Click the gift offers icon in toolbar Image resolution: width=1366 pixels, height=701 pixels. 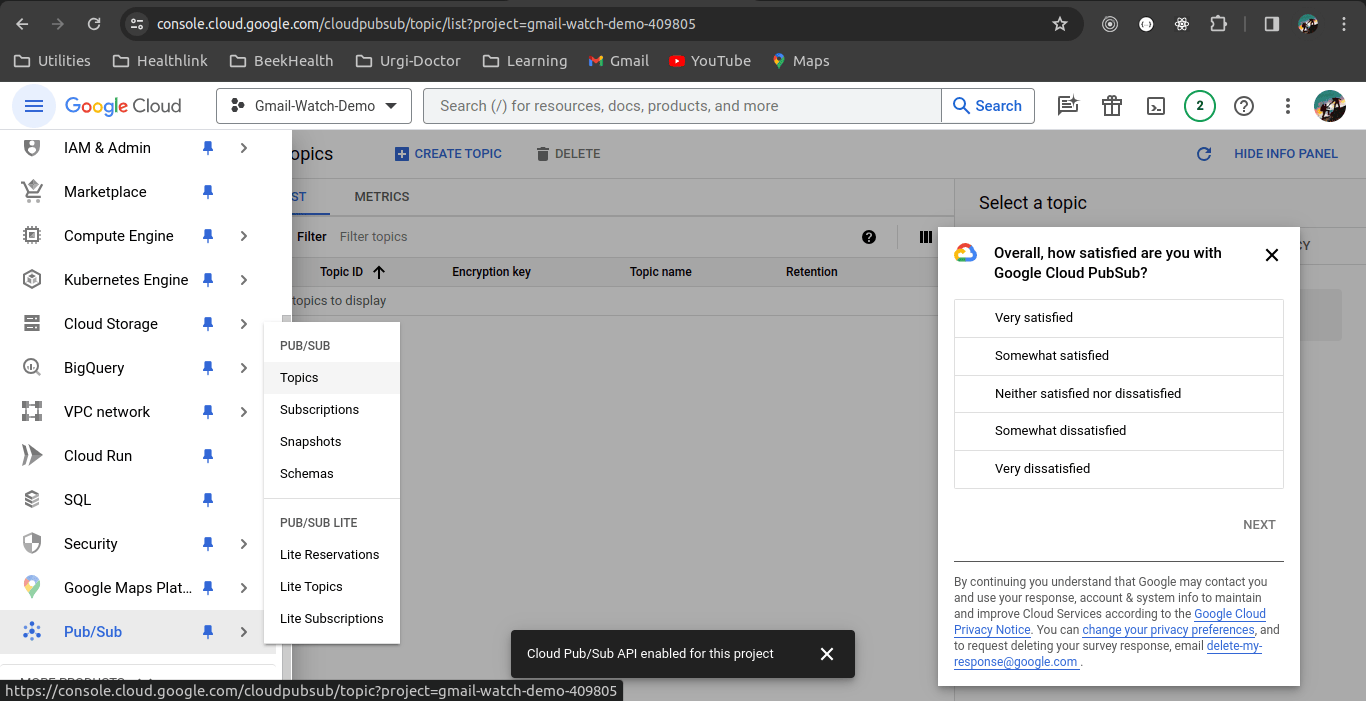coord(1111,105)
